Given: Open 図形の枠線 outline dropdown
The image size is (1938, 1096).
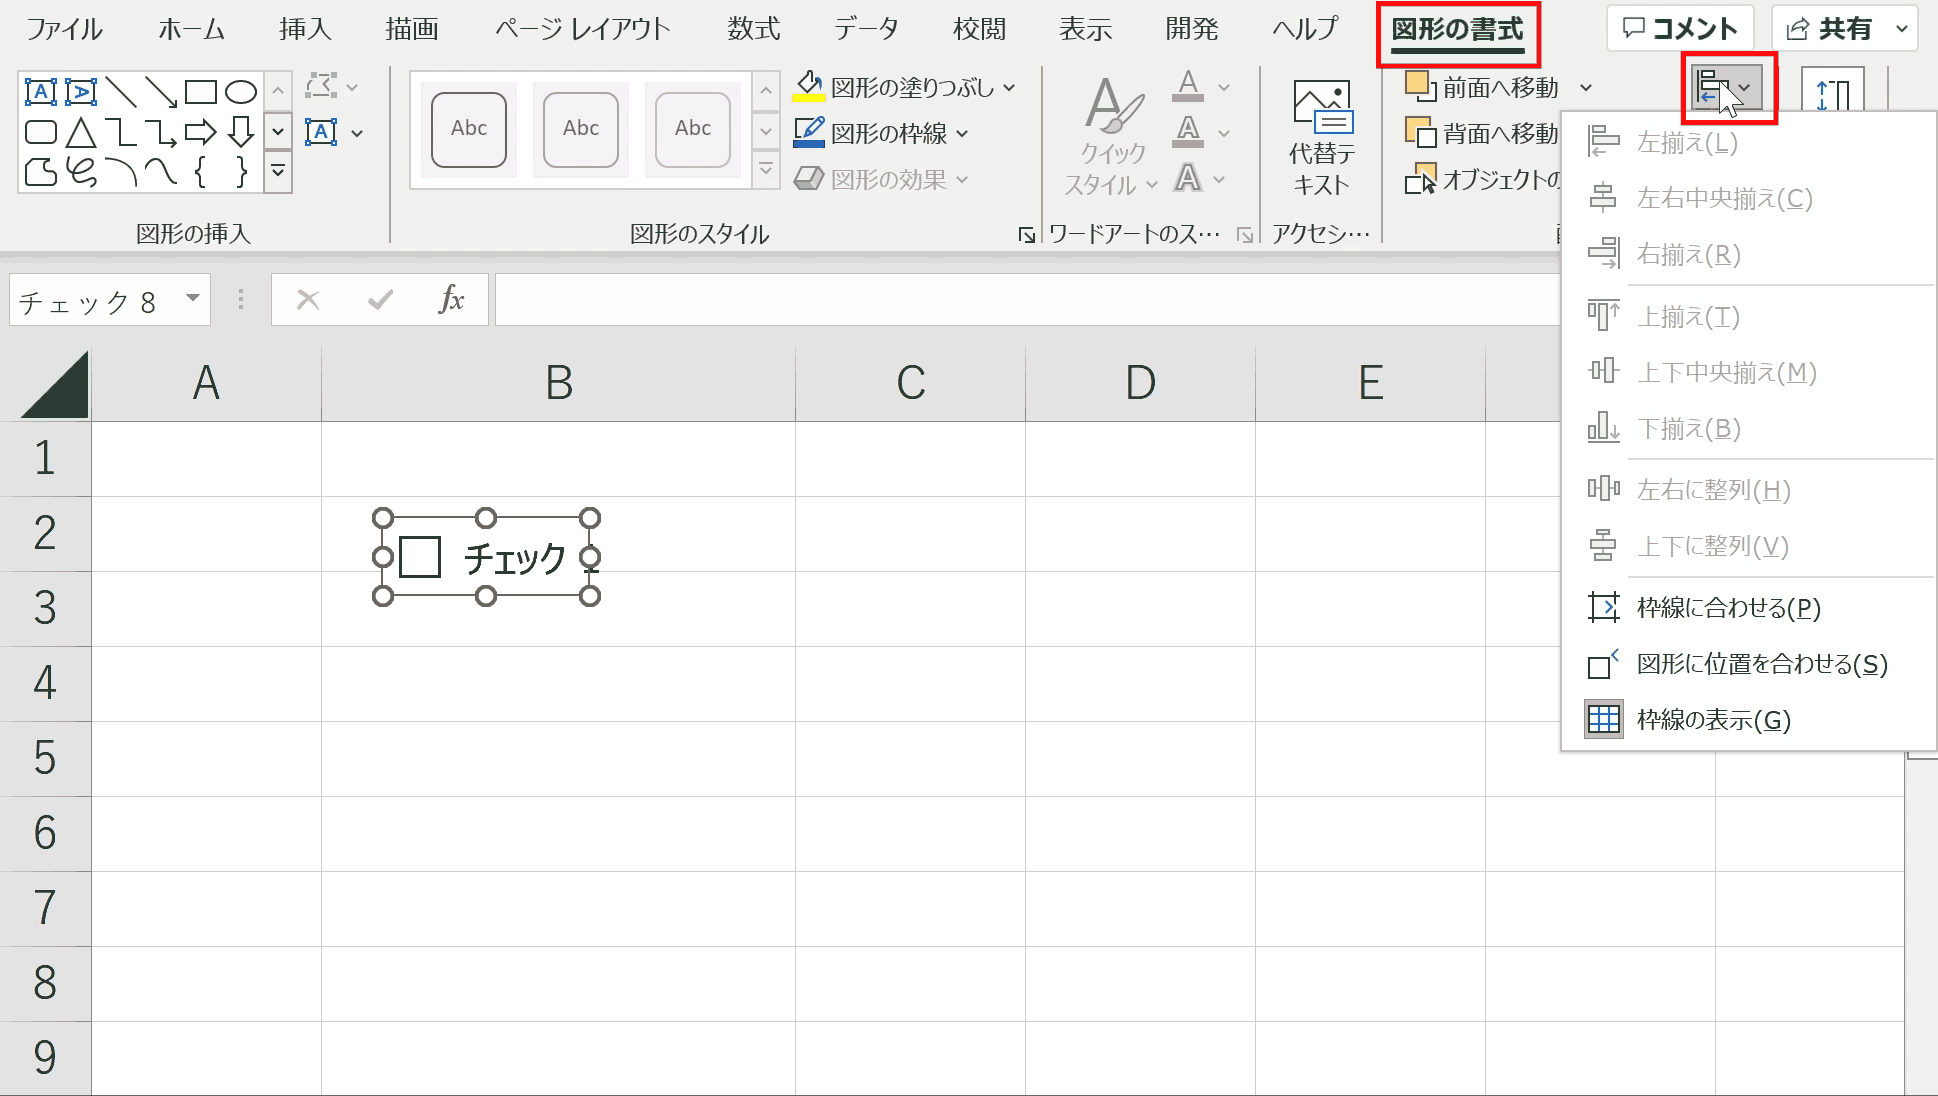Looking at the screenshot, I should click(x=962, y=133).
